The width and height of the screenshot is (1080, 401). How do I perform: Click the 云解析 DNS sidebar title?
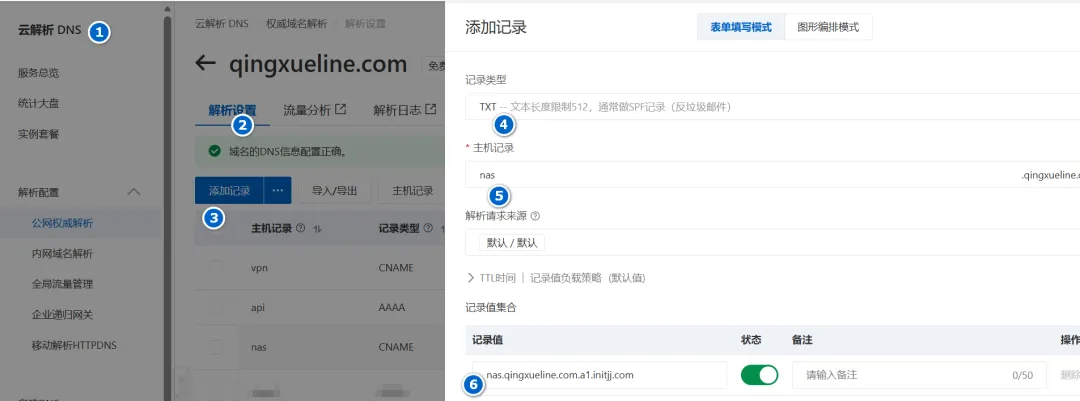point(50,30)
